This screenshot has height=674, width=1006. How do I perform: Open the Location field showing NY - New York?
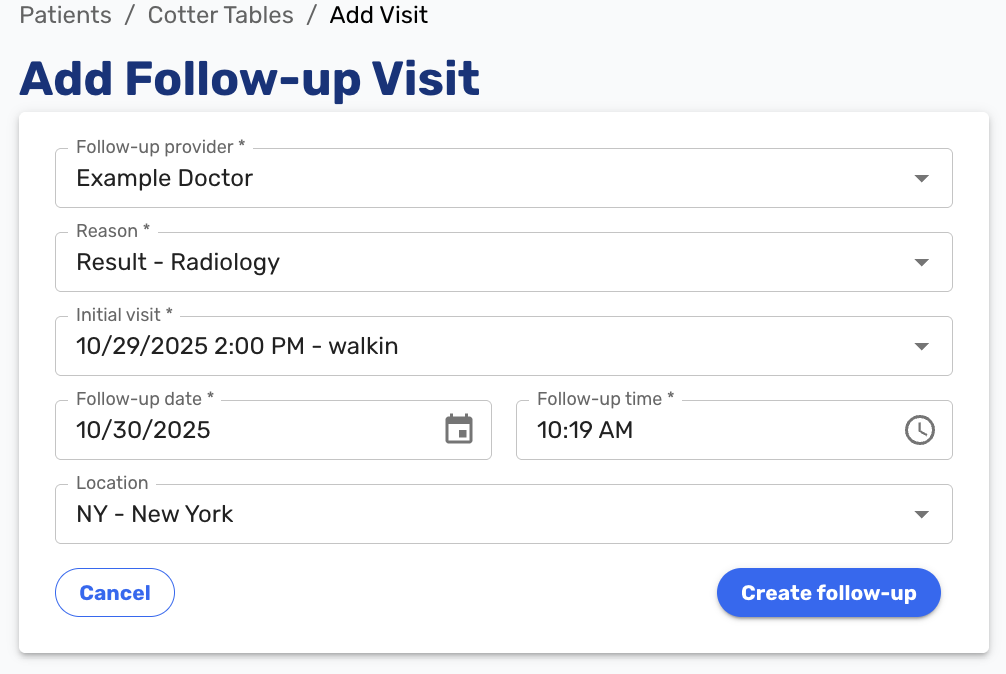(x=400, y=514)
